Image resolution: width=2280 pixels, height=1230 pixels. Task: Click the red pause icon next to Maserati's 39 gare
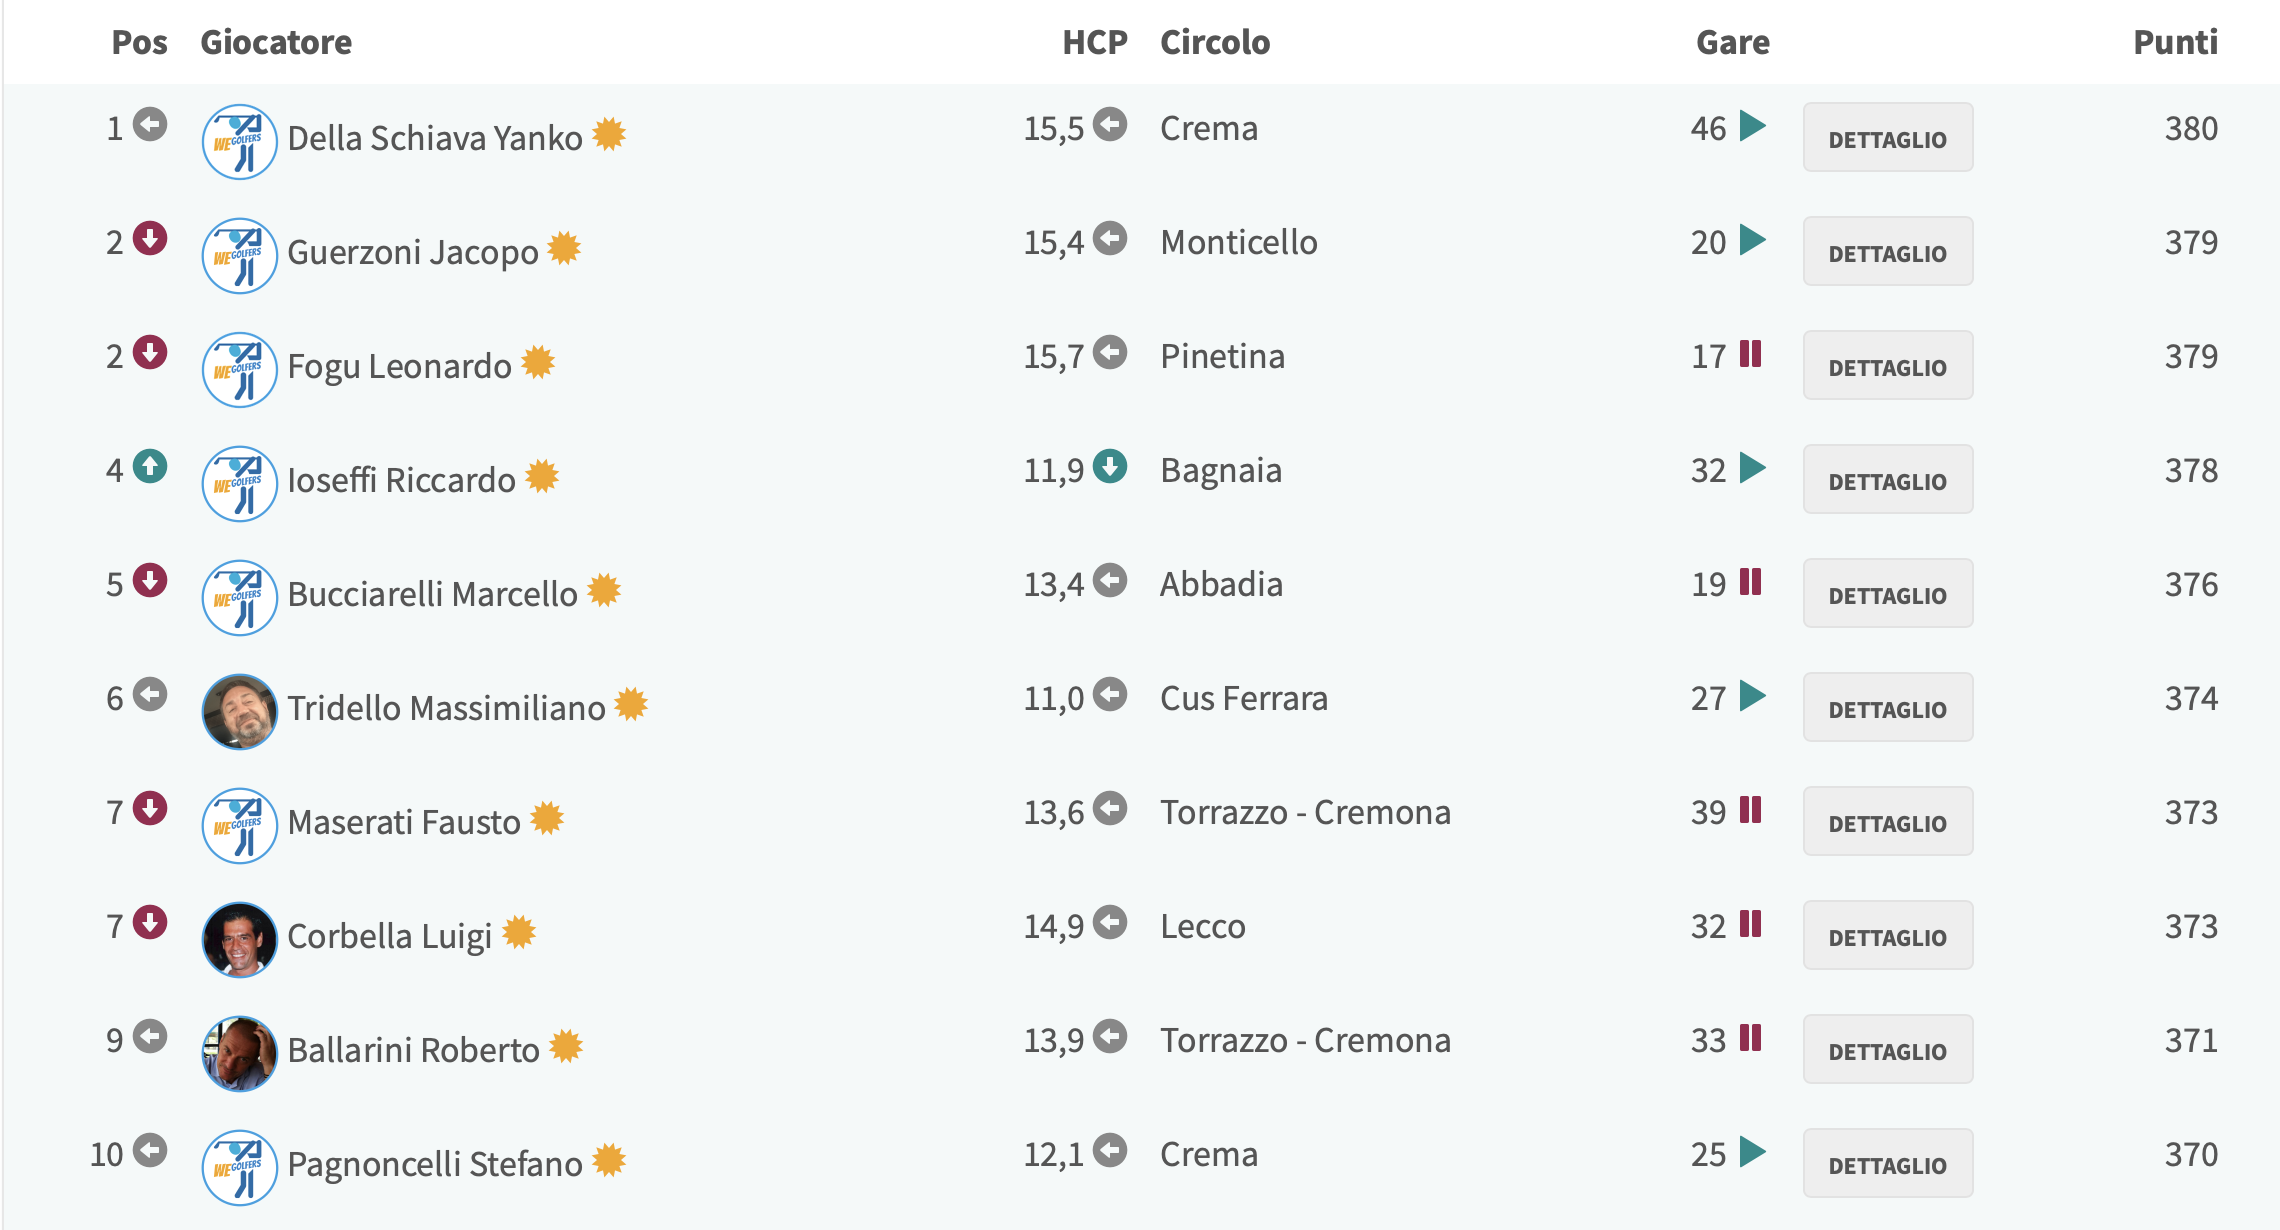coord(1750,809)
